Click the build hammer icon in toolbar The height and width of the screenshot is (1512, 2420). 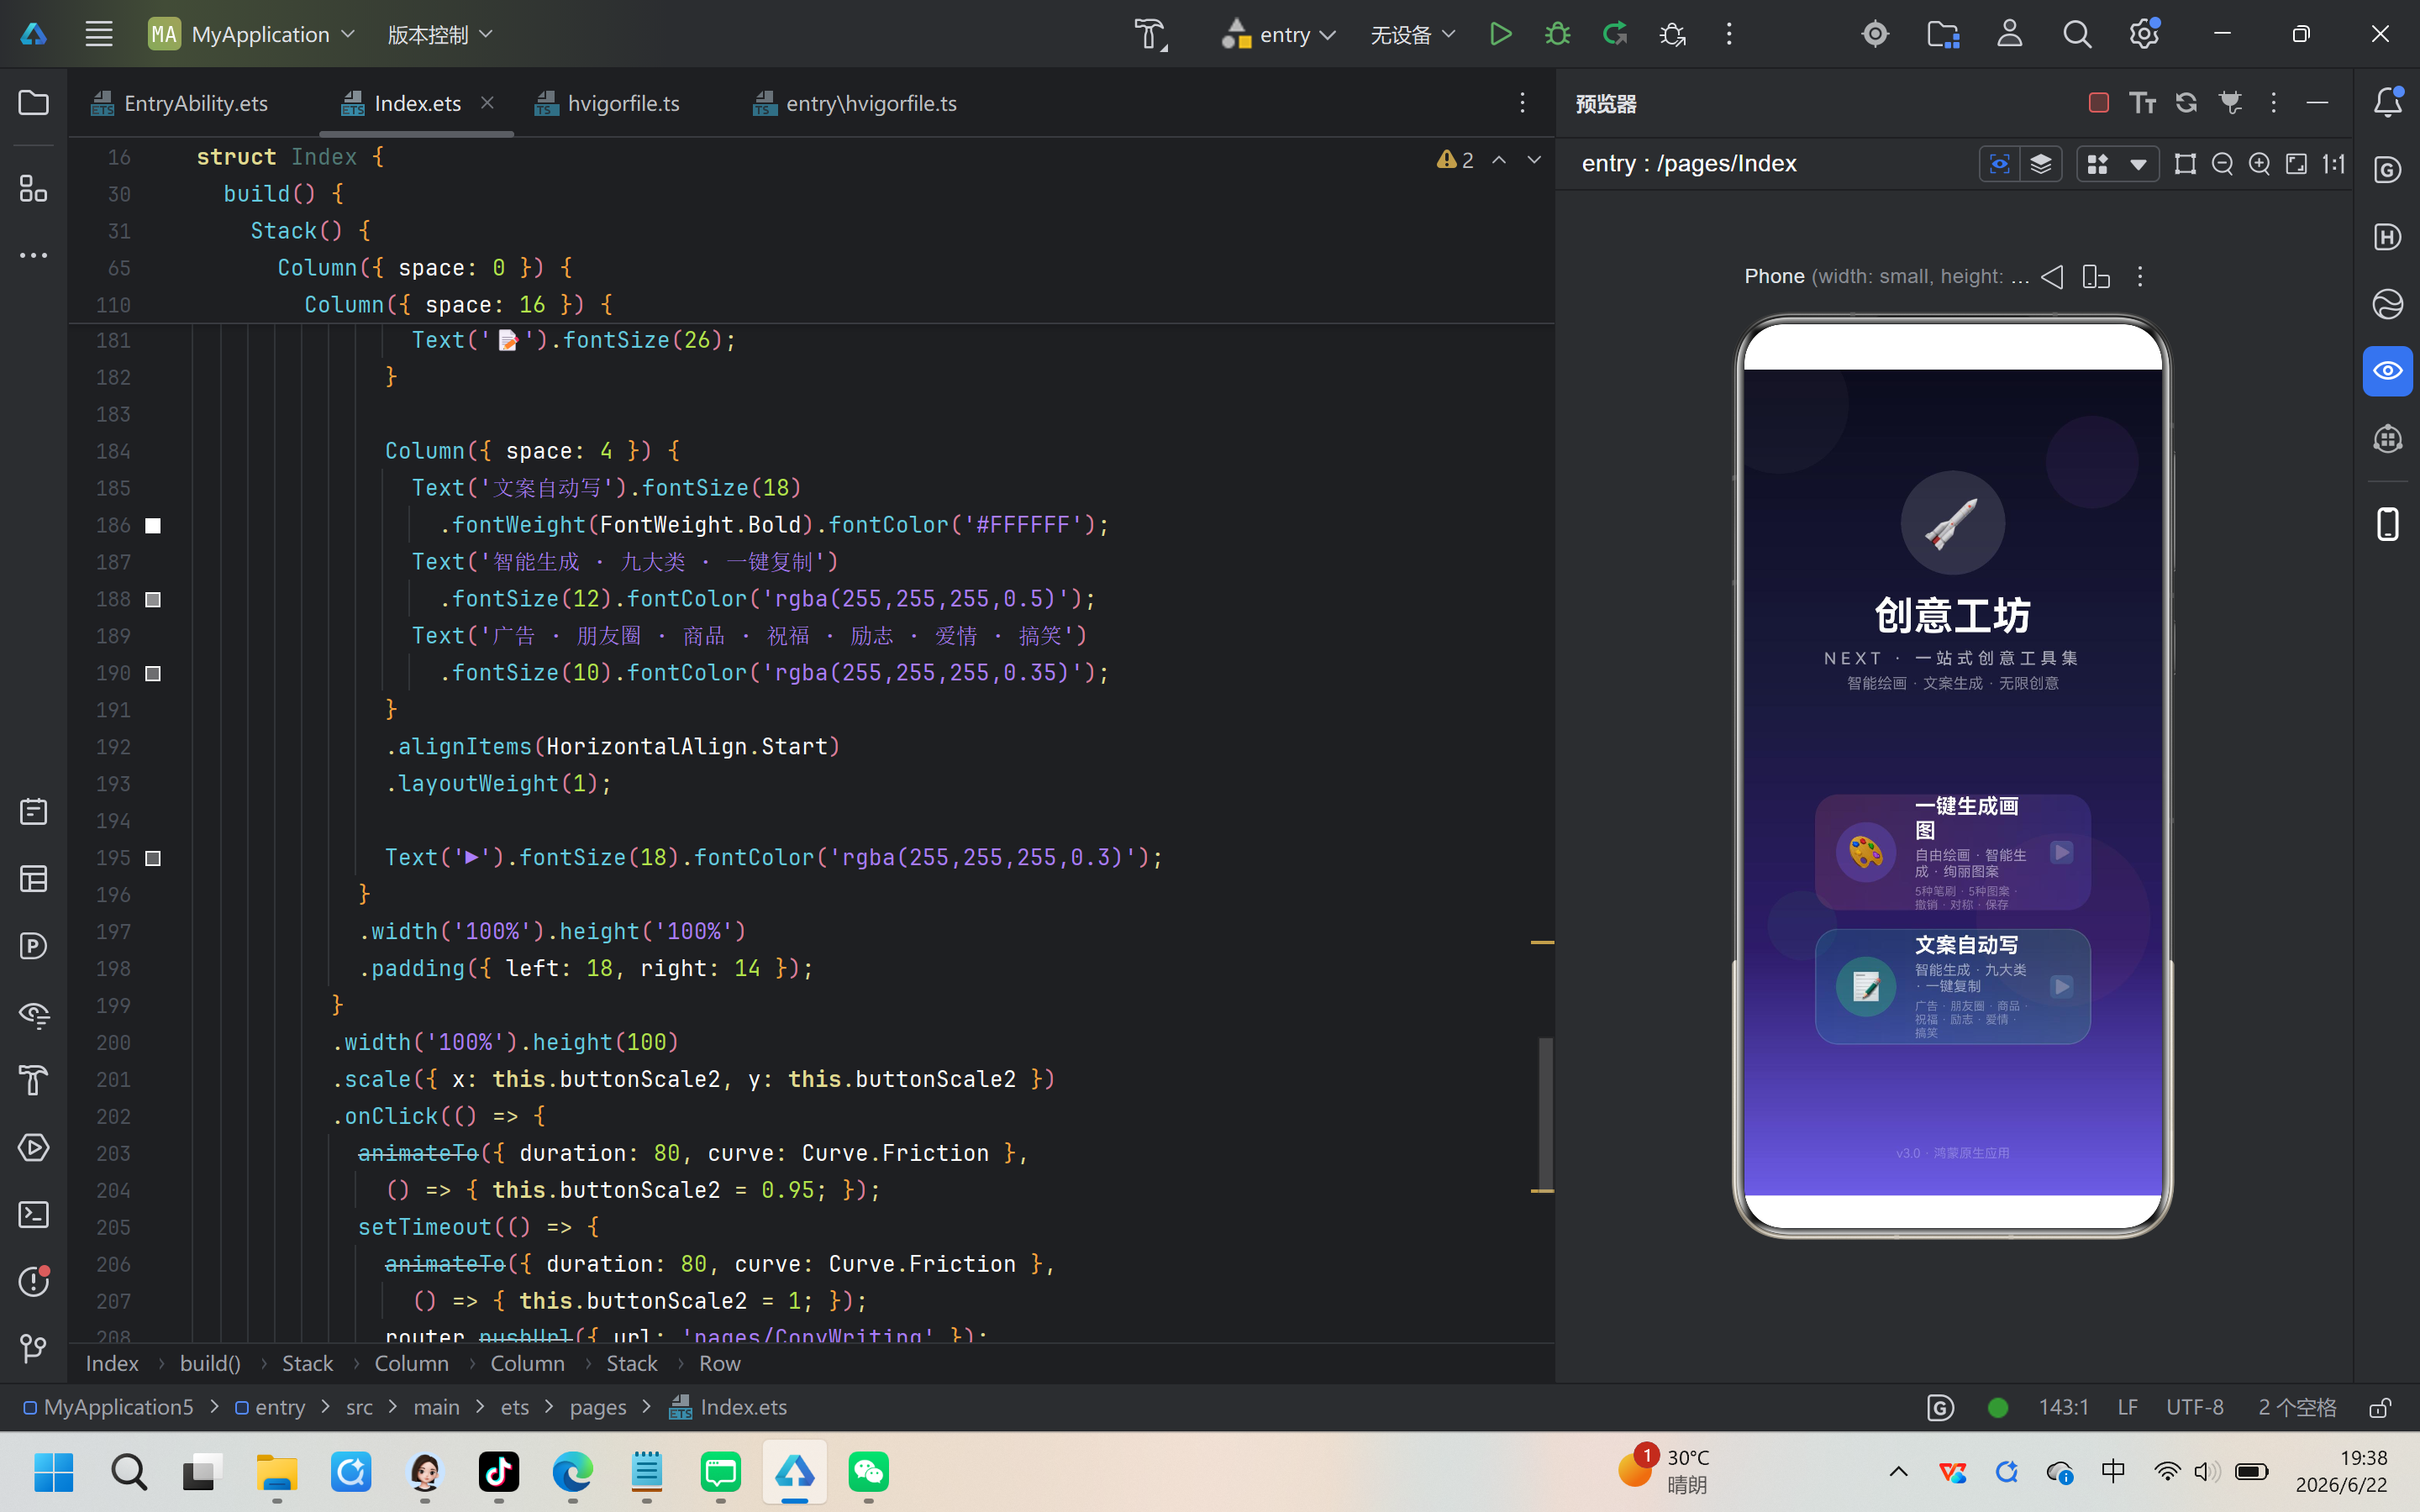1150,34
